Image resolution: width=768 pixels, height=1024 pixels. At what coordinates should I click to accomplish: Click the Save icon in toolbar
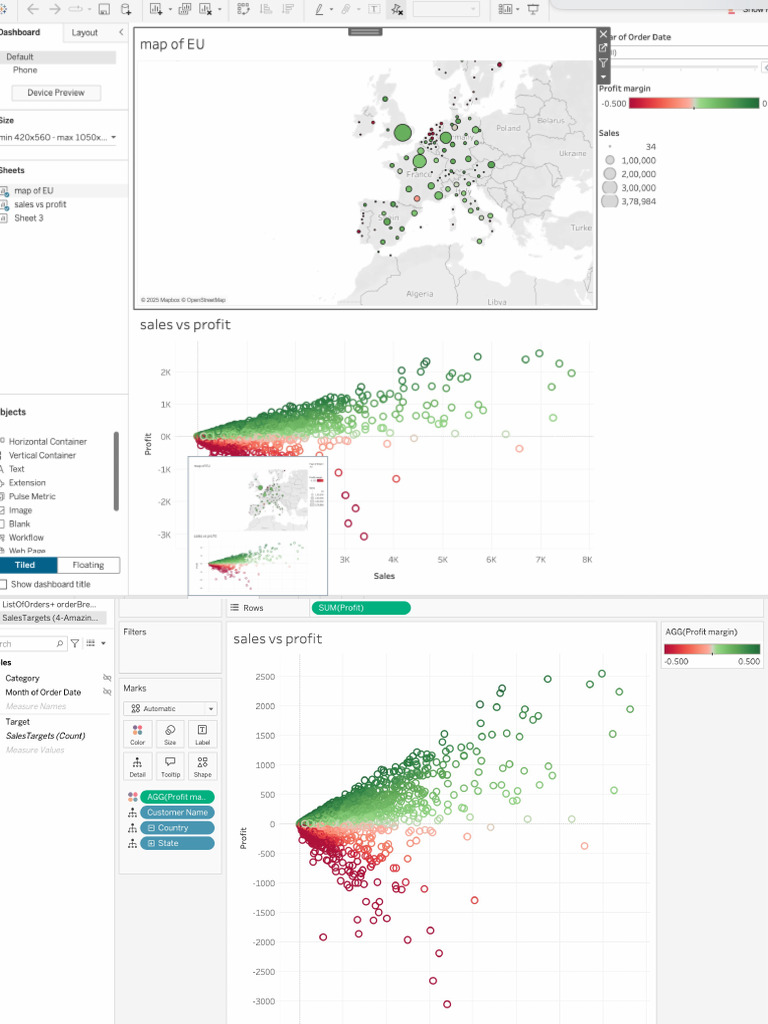(x=104, y=9)
